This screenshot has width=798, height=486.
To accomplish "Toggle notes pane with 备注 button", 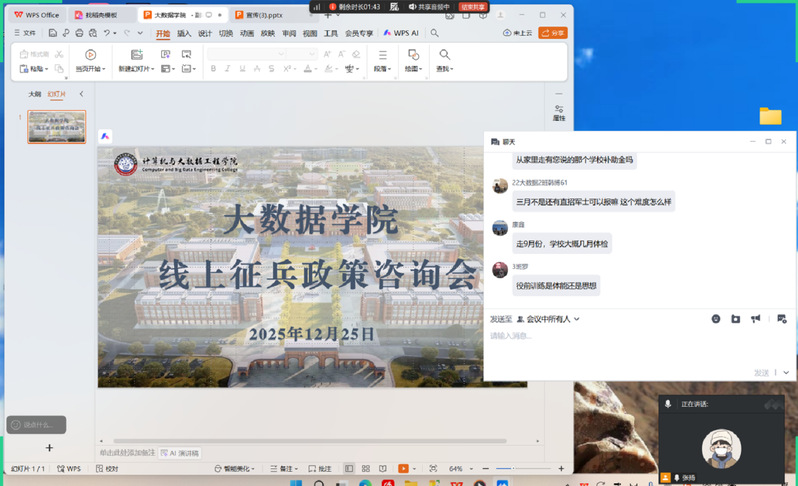I will (x=285, y=468).
